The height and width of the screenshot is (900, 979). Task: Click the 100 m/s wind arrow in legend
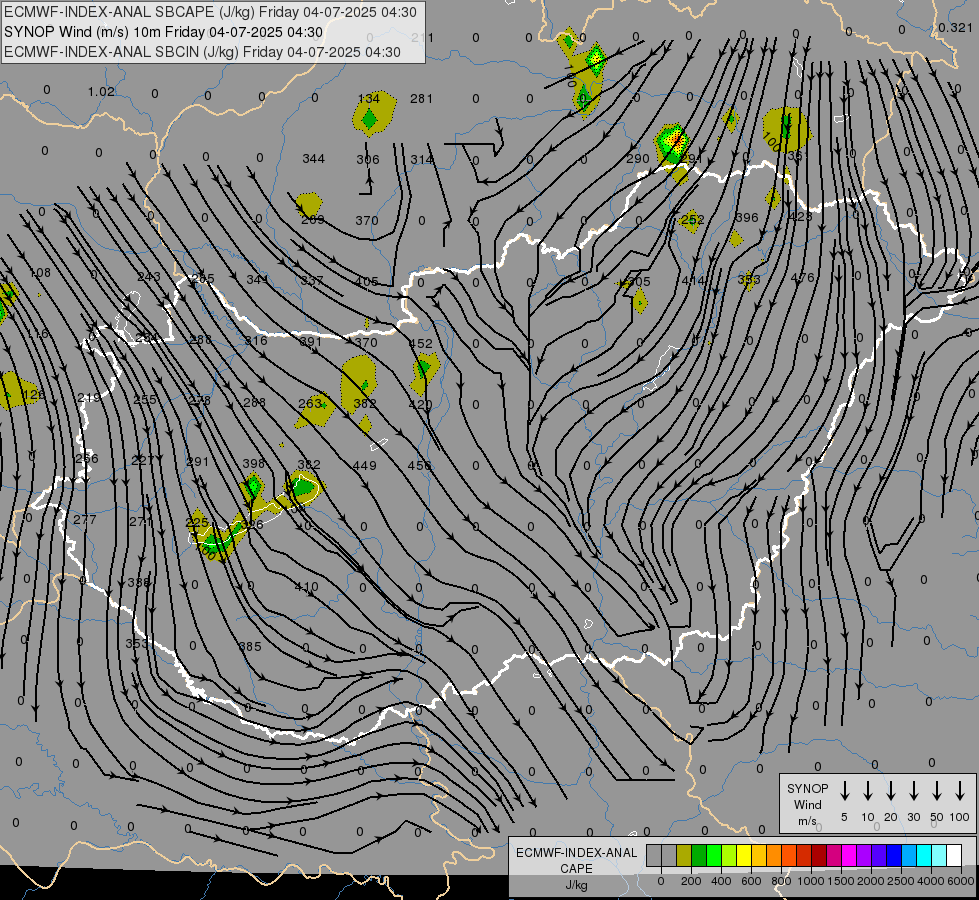tap(960, 791)
